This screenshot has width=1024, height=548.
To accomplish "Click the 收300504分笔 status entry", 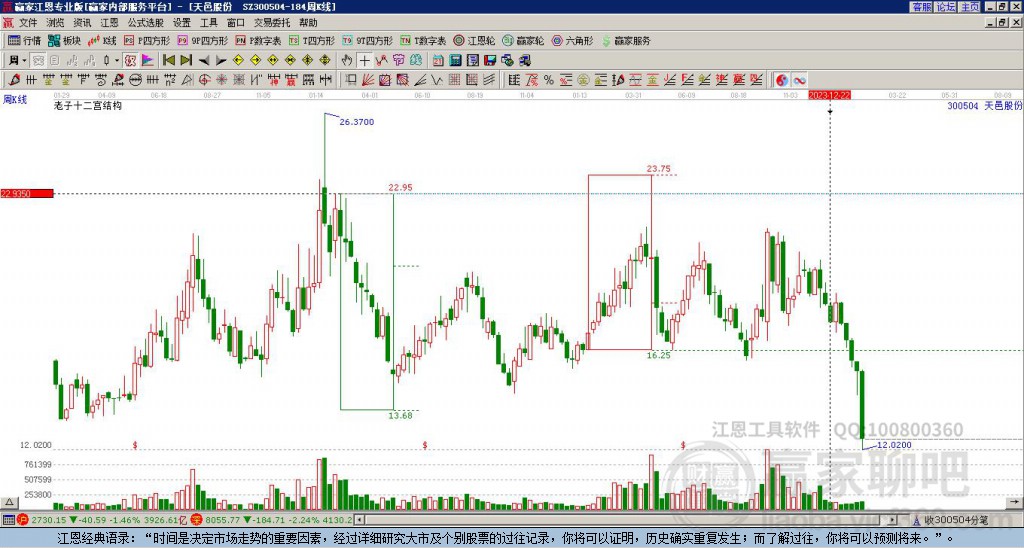I will coord(956,520).
